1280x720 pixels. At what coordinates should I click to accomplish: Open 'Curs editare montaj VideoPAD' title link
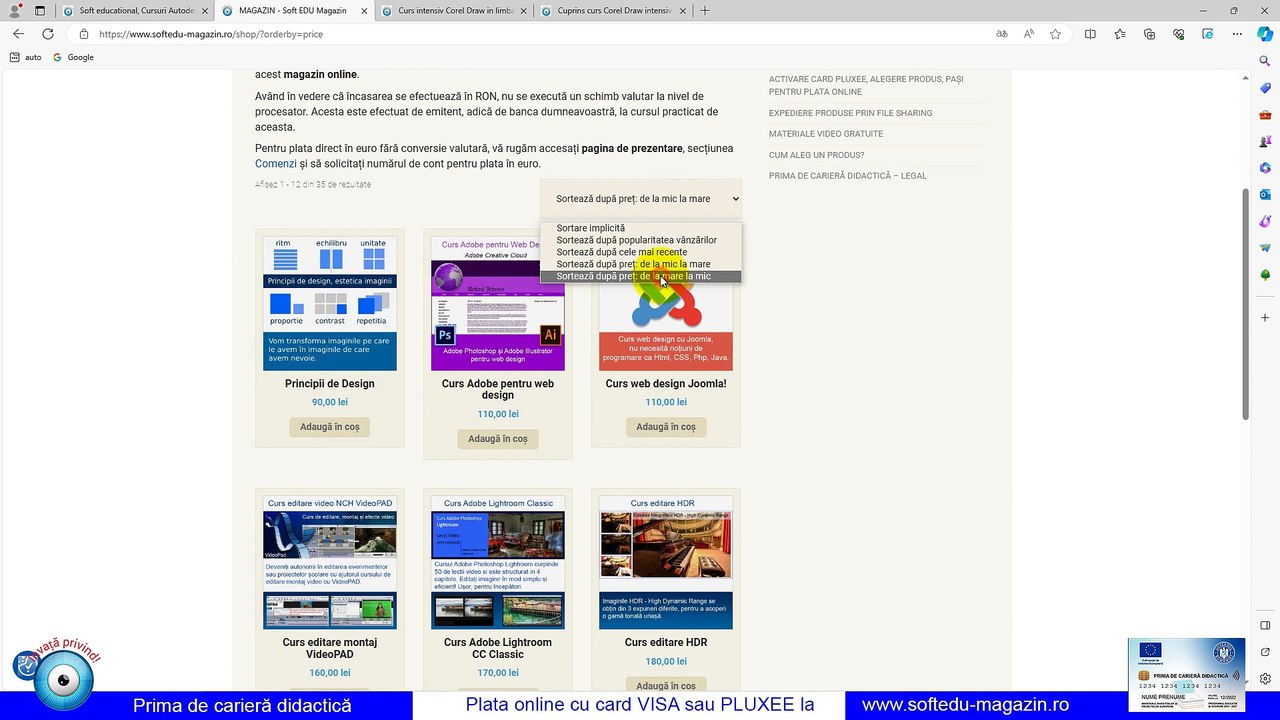330,649
